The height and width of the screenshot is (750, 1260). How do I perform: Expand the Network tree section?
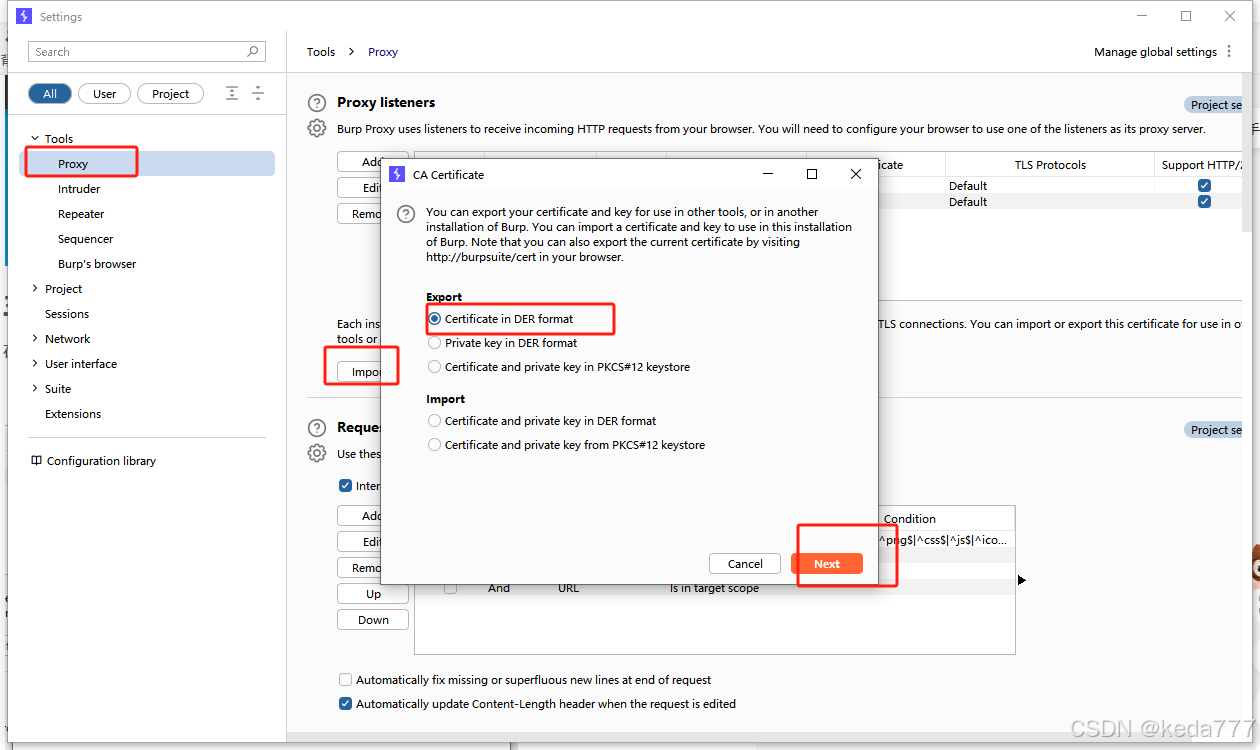pyautogui.click(x=35, y=339)
